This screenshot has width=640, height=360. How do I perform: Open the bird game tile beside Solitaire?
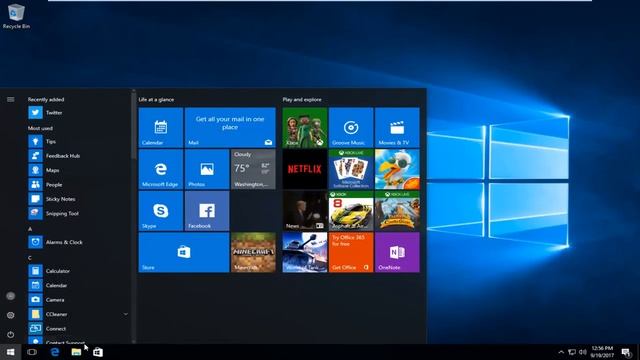point(397,169)
